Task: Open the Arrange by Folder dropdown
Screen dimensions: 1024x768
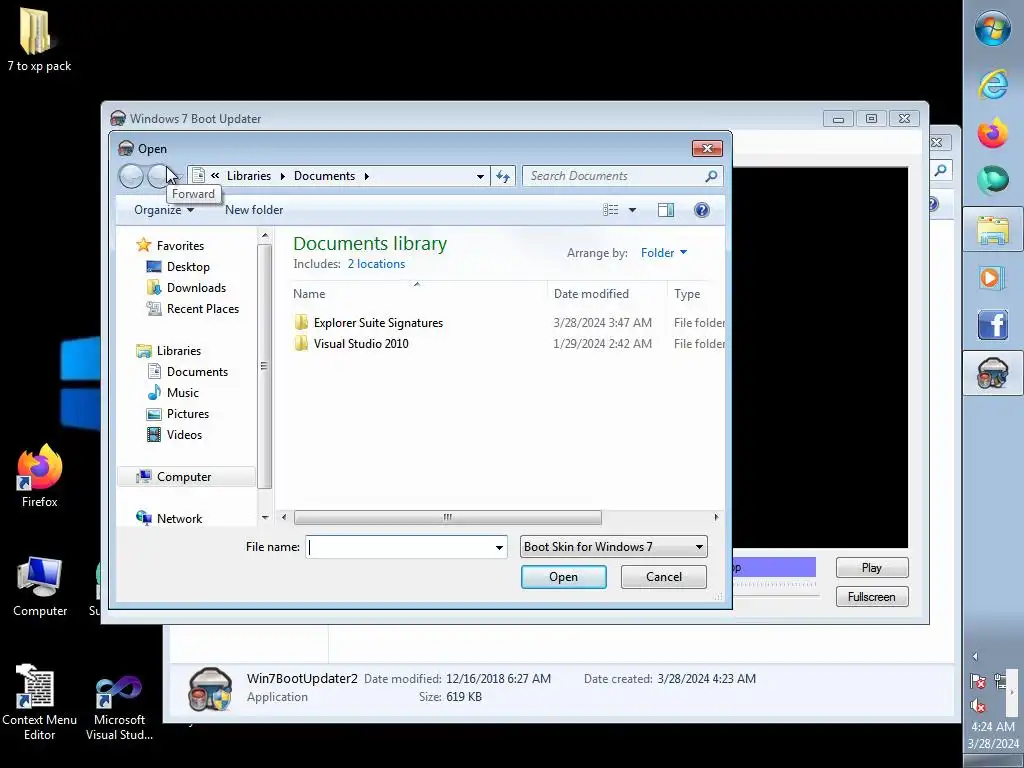Action: coord(664,253)
